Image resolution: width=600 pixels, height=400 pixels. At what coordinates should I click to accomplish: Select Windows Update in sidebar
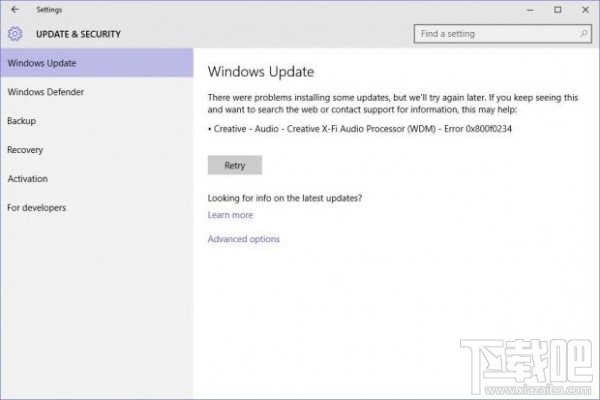pyautogui.click(x=97, y=63)
